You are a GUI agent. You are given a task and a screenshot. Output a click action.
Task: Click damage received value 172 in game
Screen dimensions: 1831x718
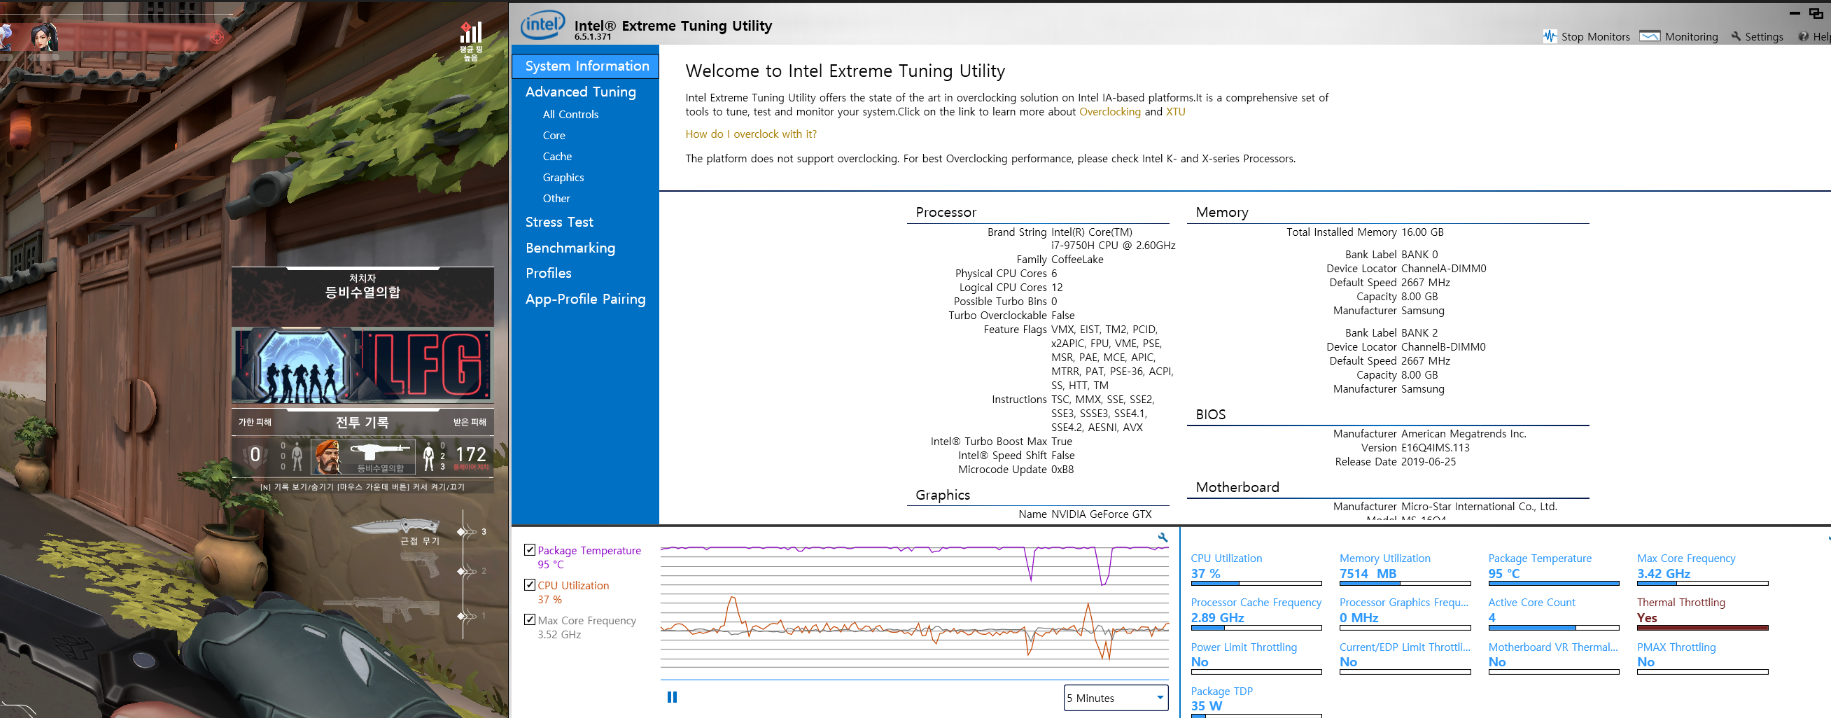[x=471, y=454]
